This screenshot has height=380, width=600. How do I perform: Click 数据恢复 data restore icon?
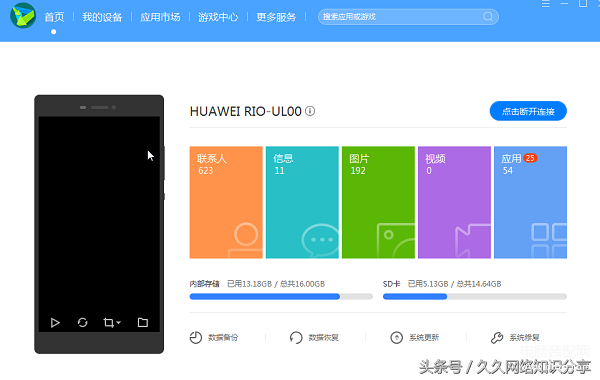(296, 338)
